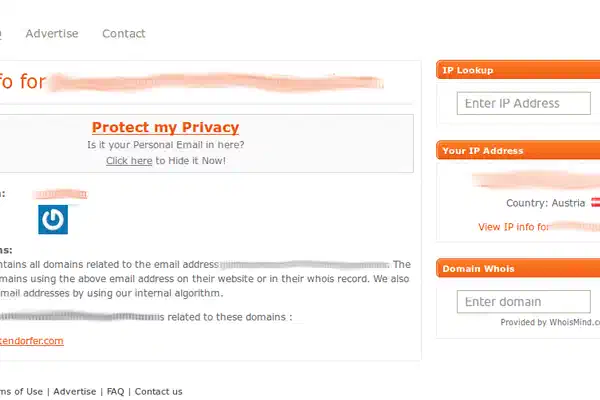This screenshot has height=400, width=600.
Task: Click the footer Advertise link
Action: click(75, 391)
